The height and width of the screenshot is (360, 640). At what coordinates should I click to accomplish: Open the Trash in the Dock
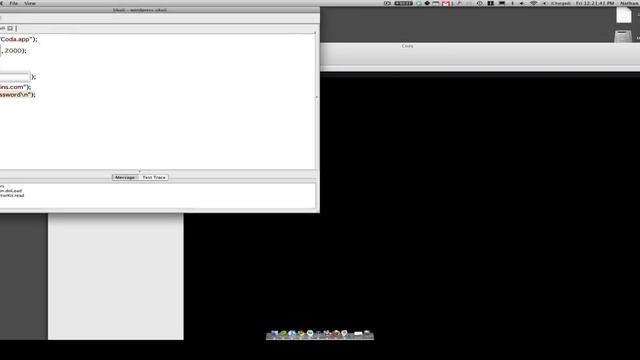(x=367, y=334)
